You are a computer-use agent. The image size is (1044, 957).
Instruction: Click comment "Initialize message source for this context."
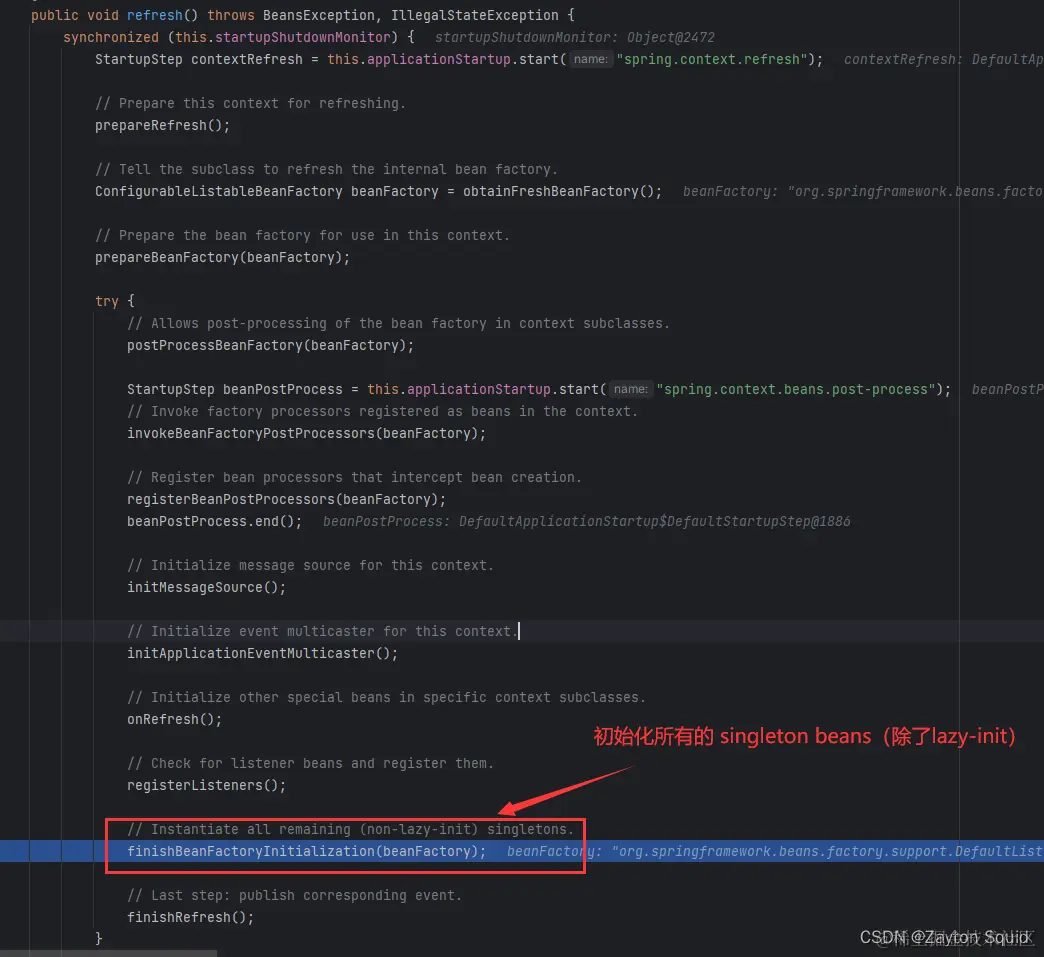[310, 565]
